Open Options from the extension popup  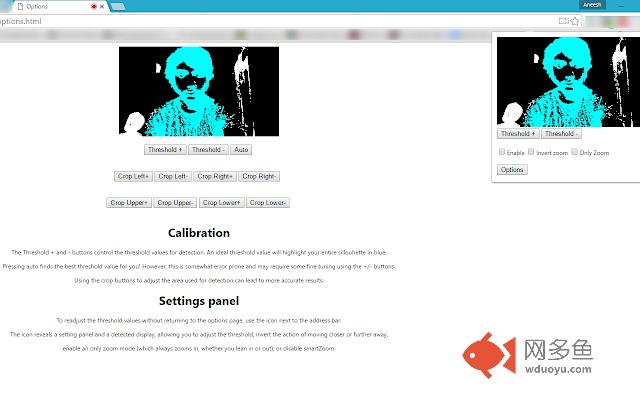point(512,170)
